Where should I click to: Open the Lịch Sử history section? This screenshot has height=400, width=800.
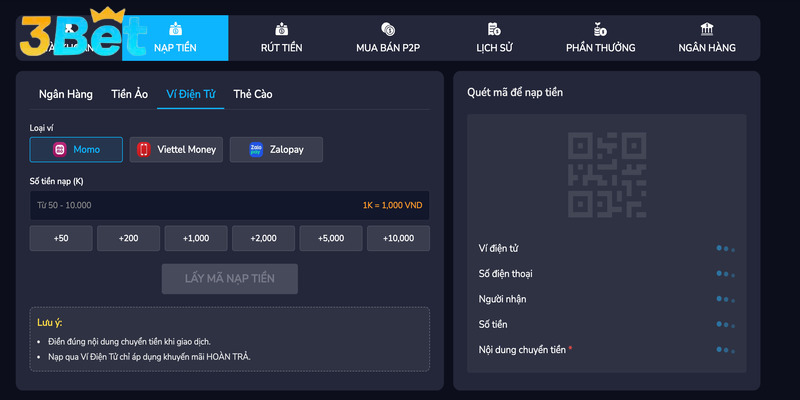click(x=494, y=38)
